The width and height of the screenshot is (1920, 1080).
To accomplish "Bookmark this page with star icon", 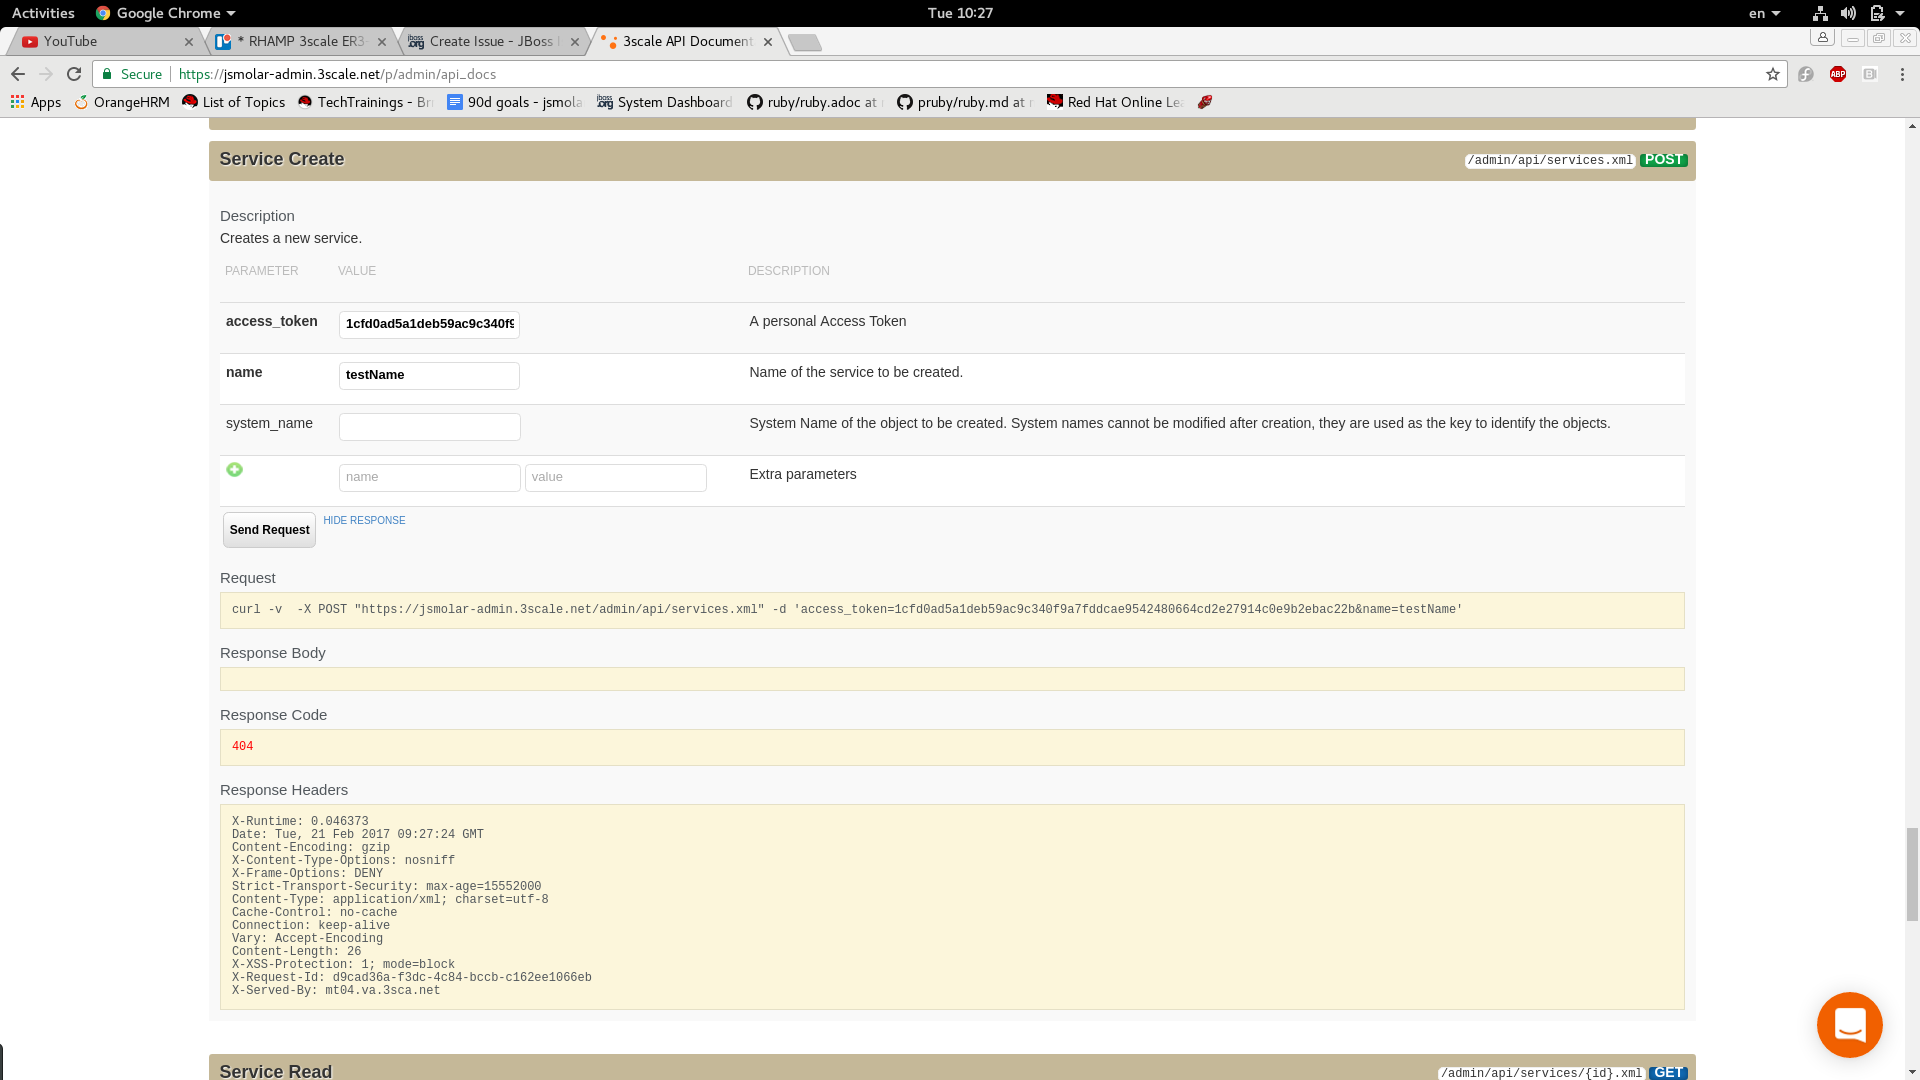I will coord(1773,74).
